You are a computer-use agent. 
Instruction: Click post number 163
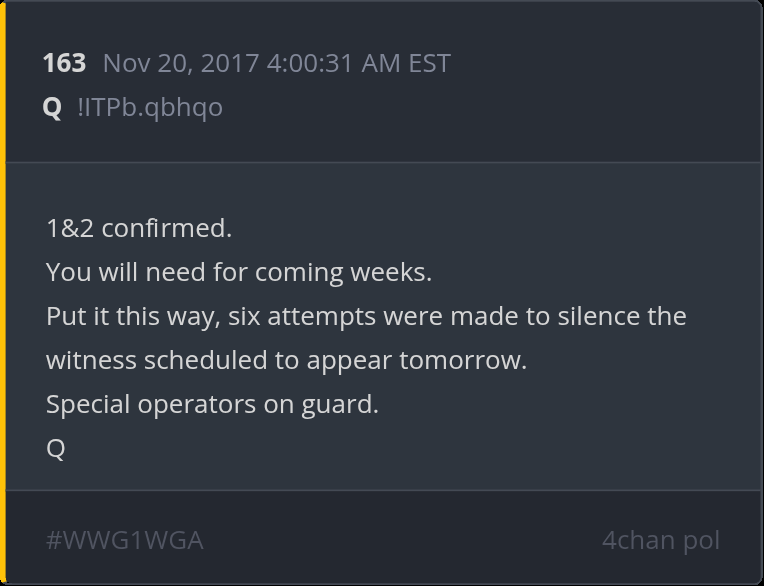pos(64,64)
